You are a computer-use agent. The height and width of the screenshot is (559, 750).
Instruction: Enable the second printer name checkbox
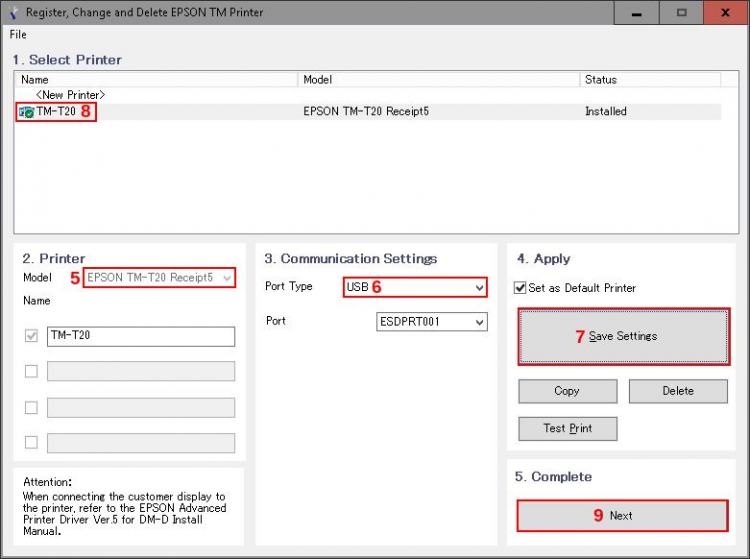[31, 371]
